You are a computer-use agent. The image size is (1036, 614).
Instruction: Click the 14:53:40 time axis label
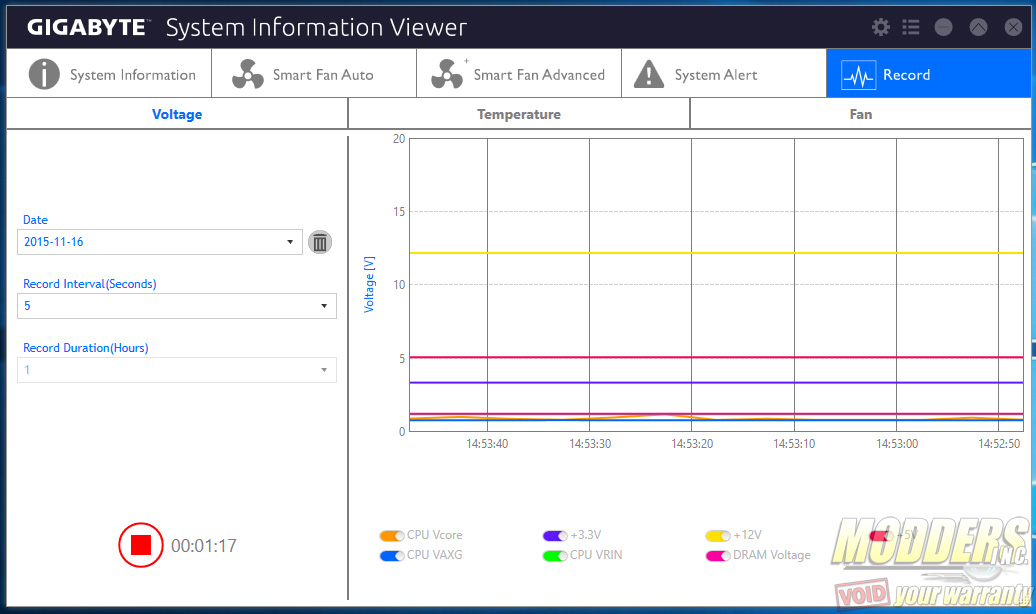click(487, 444)
